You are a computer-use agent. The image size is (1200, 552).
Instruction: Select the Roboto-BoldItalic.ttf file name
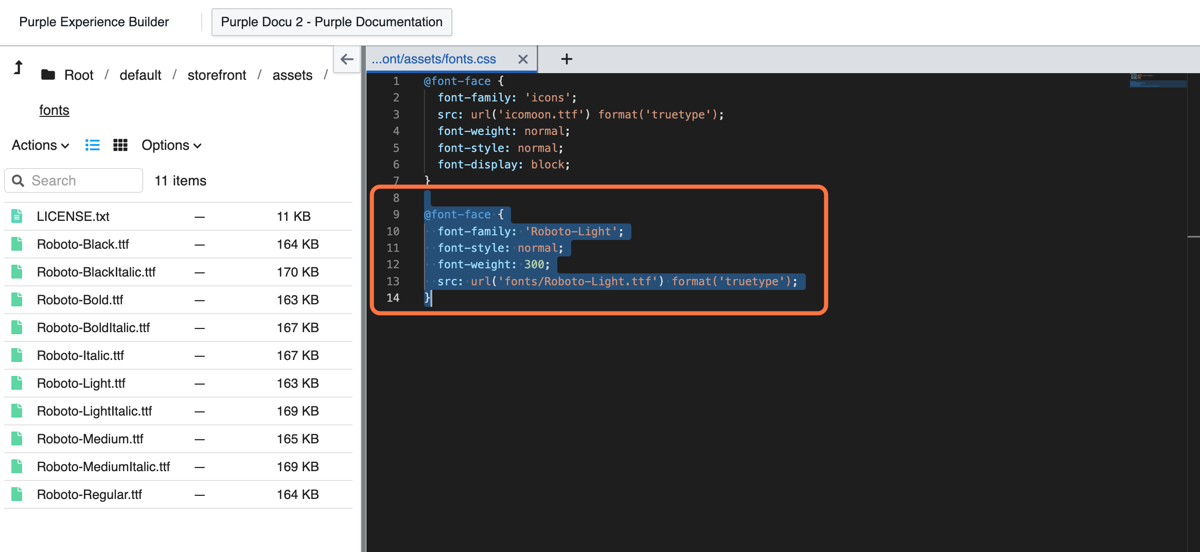pyautogui.click(x=93, y=327)
